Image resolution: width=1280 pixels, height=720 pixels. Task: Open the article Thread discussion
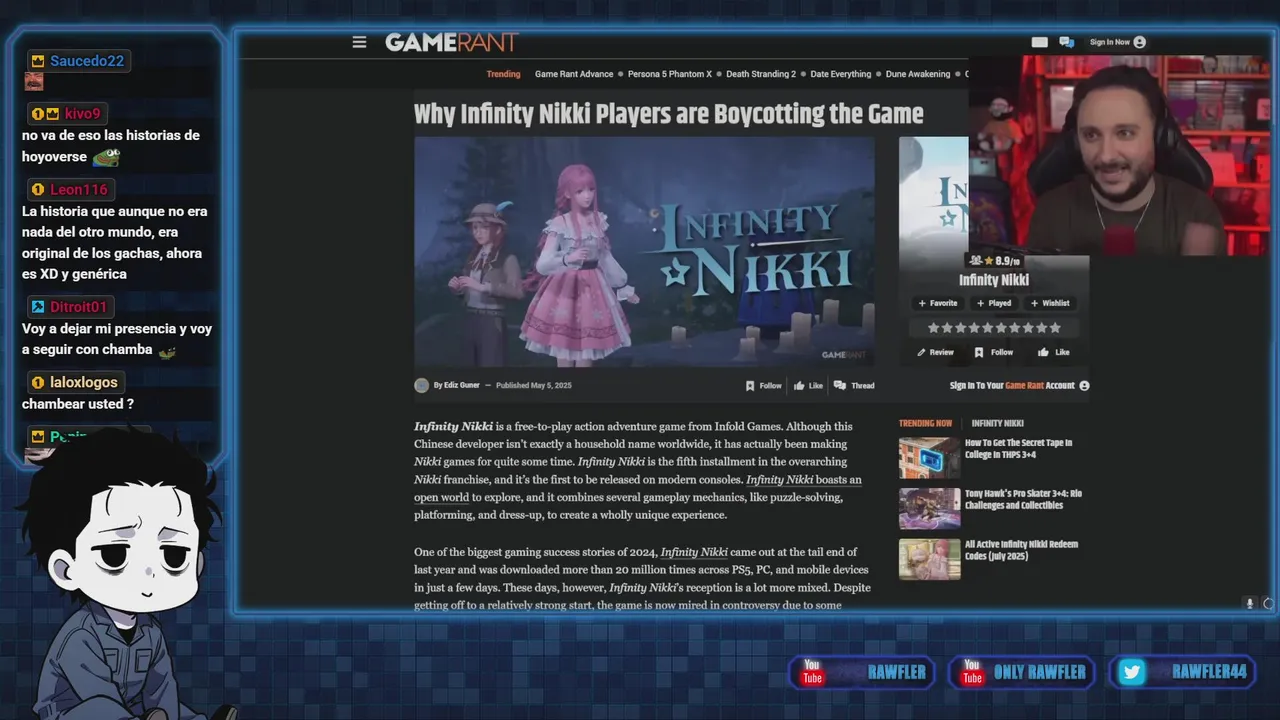pyautogui.click(x=854, y=385)
